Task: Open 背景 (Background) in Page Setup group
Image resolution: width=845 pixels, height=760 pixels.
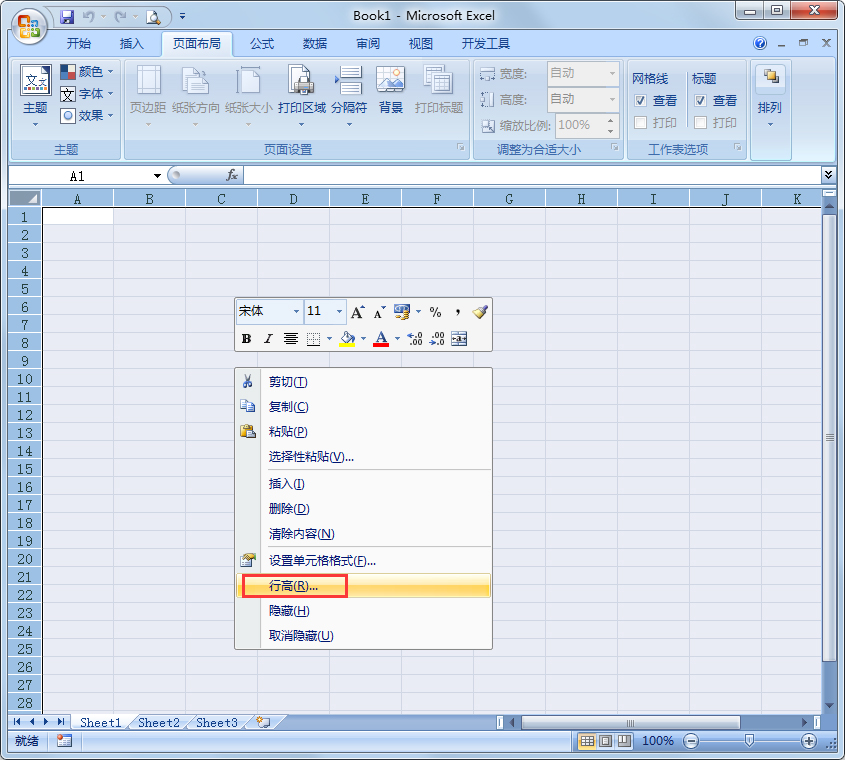Action: pos(392,90)
